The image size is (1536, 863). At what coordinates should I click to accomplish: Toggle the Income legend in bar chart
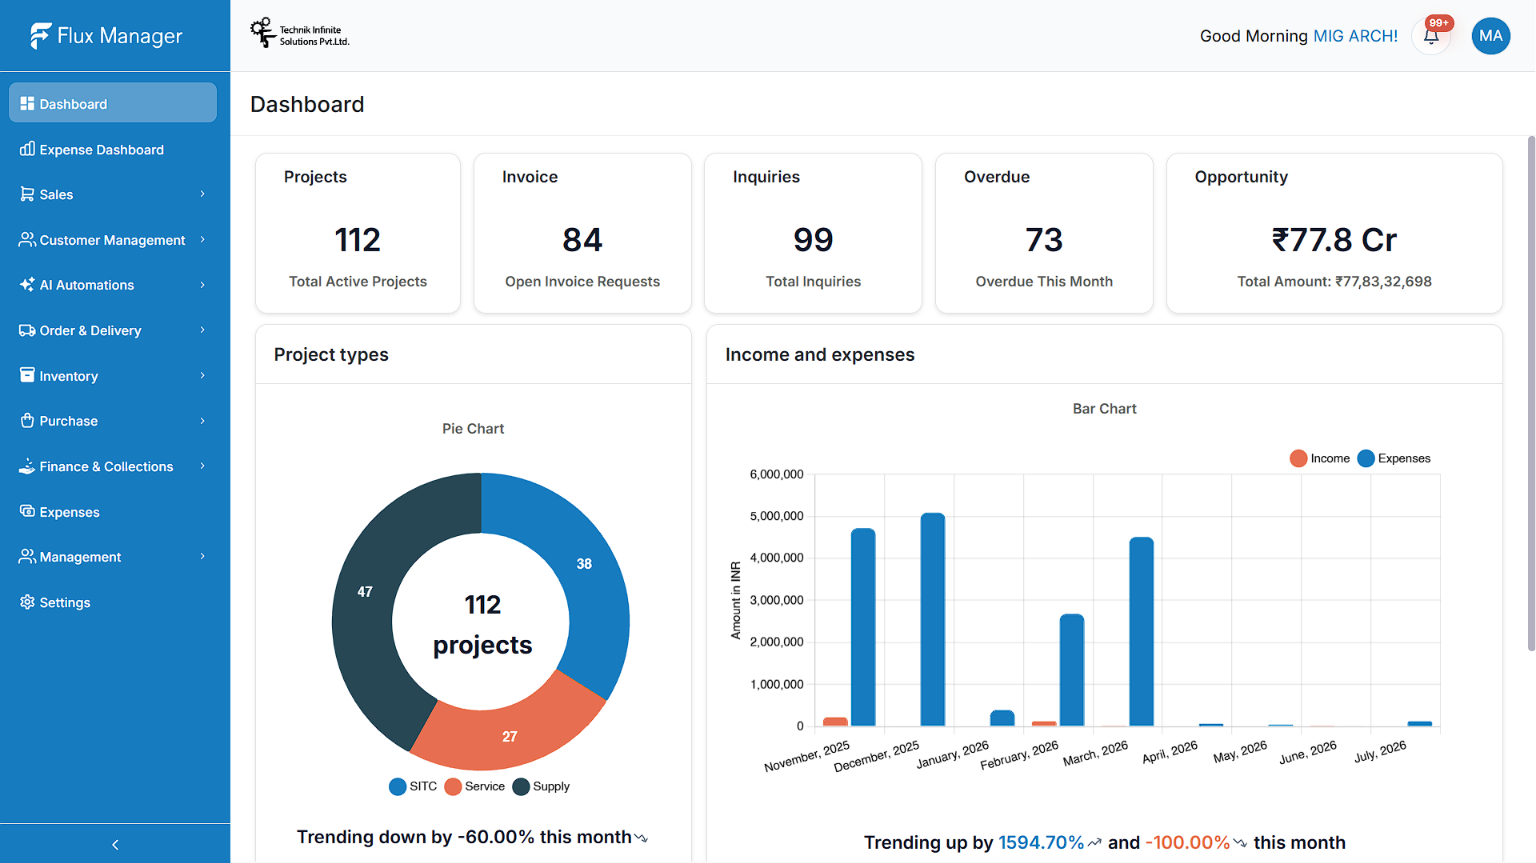(1320, 459)
